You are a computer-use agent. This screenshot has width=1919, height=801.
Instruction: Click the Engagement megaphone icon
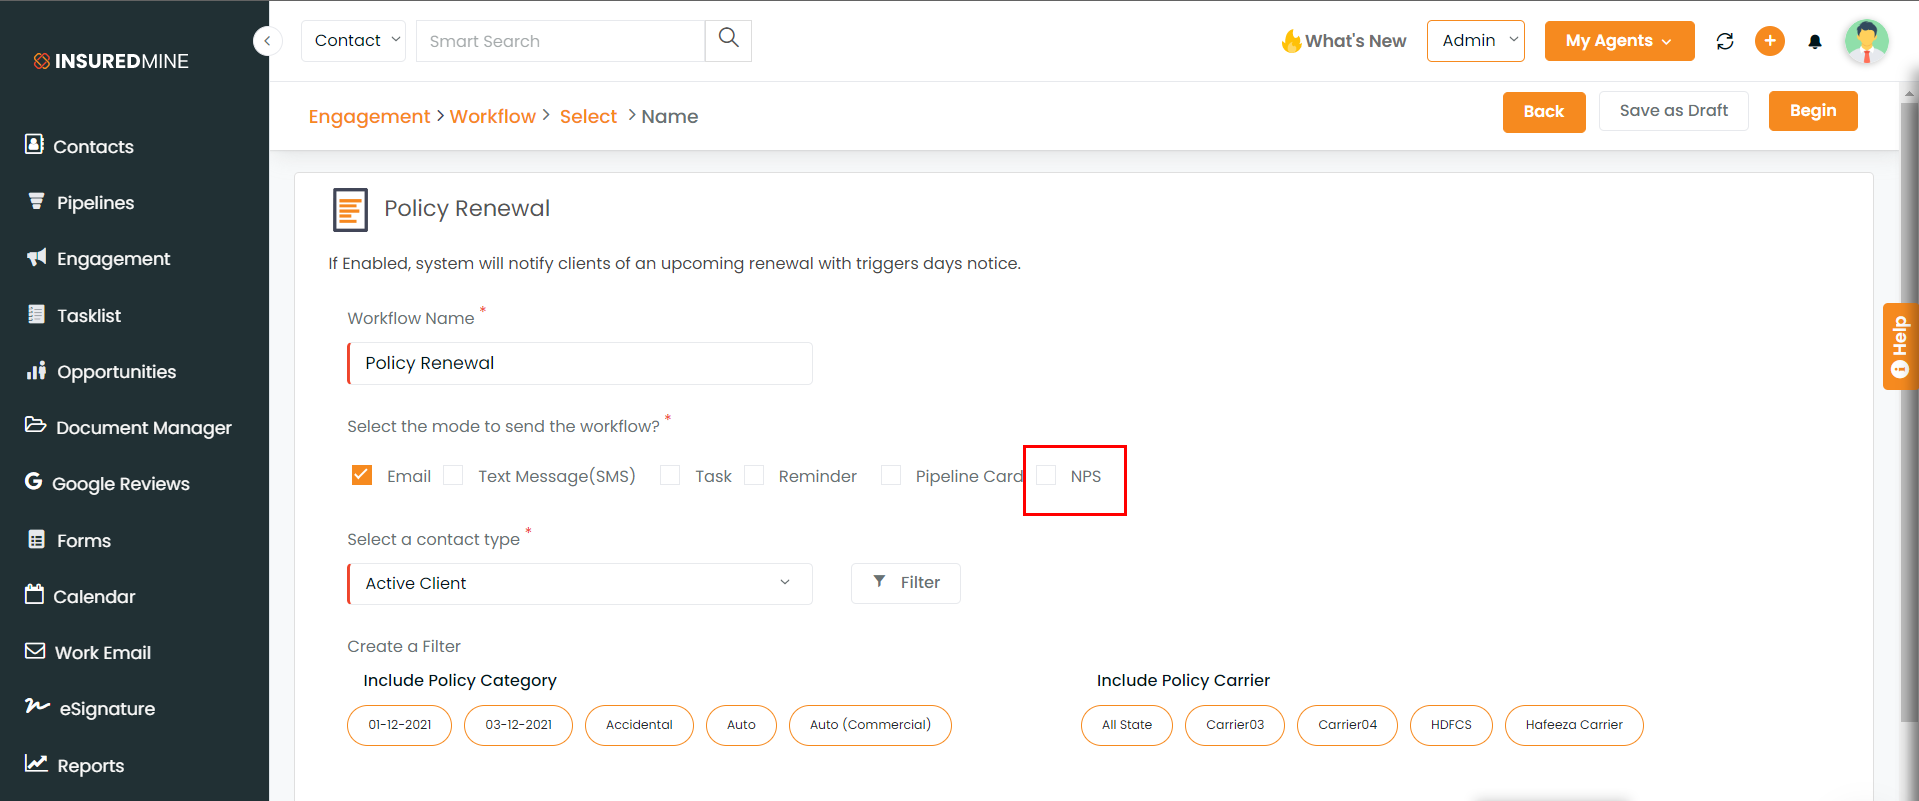[x=36, y=258]
